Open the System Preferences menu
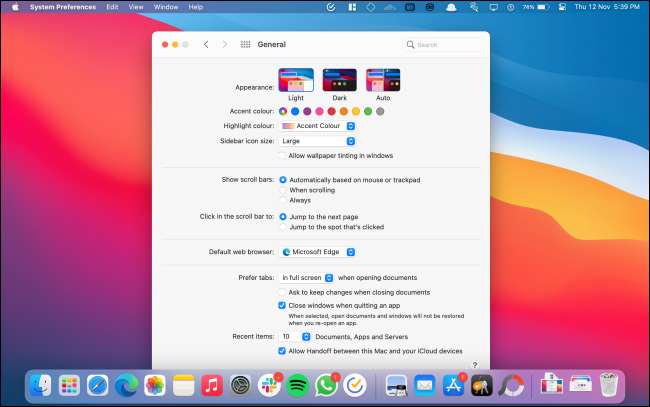This screenshot has width=650, height=407. pos(63,7)
